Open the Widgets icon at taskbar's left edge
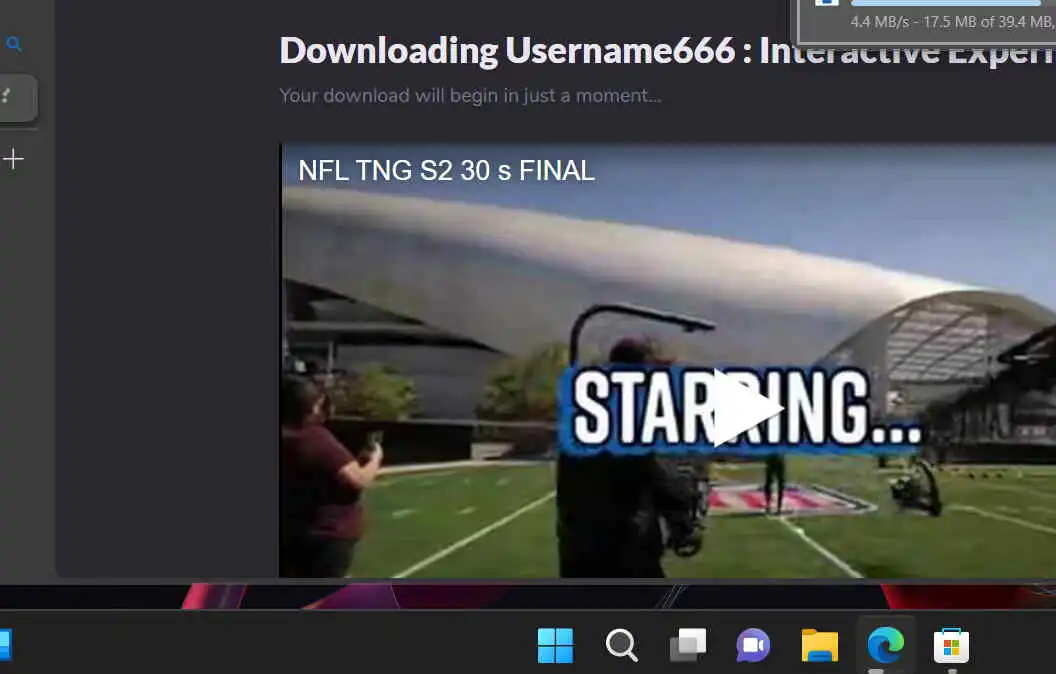 5,645
